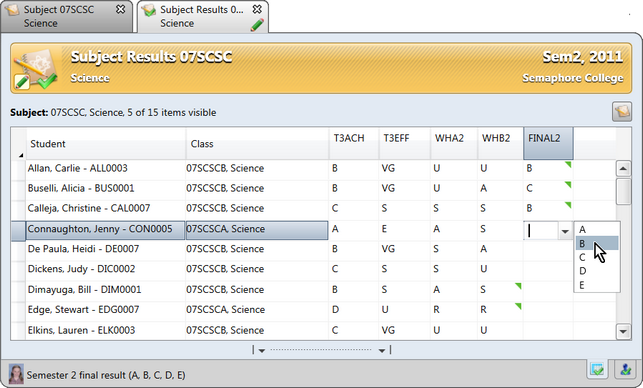Choose grade D in the grade list
This screenshot has width=643, height=388.
click(597, 271)
